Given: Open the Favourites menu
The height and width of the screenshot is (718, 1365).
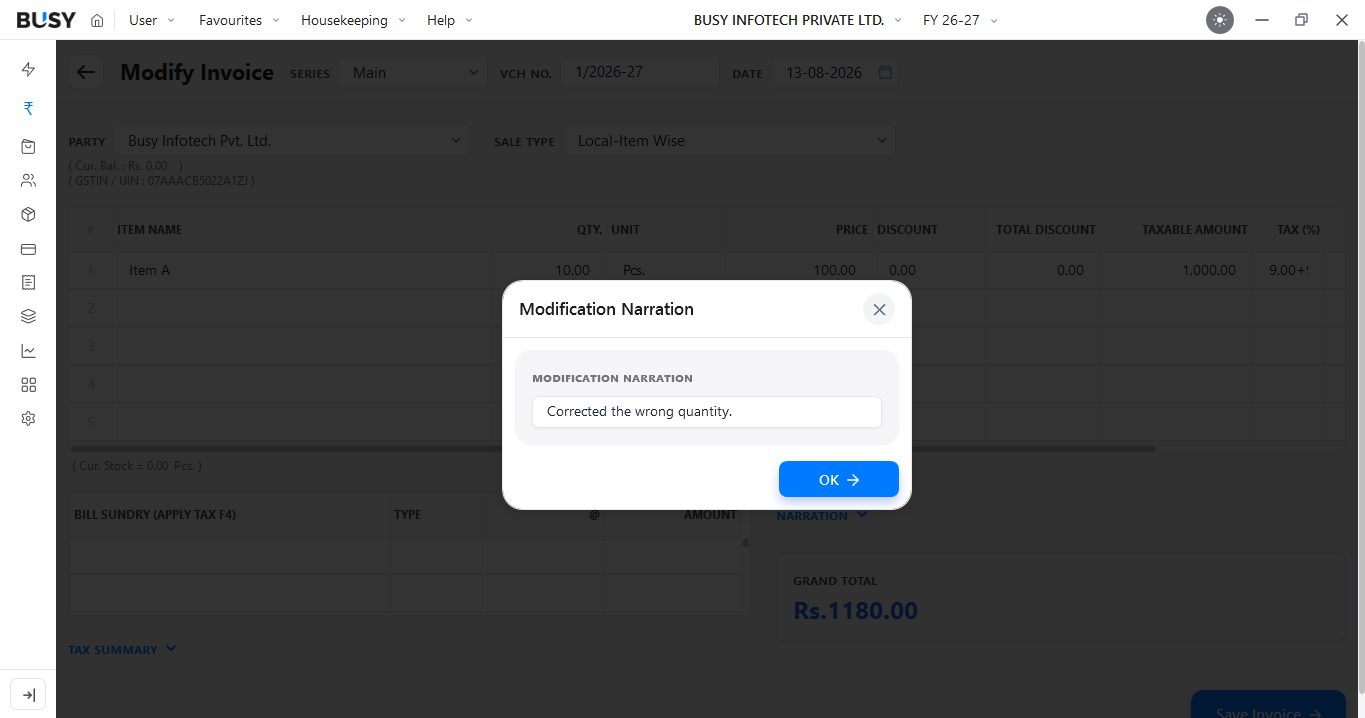Looking at the screenshot, I should coord(239,20).
